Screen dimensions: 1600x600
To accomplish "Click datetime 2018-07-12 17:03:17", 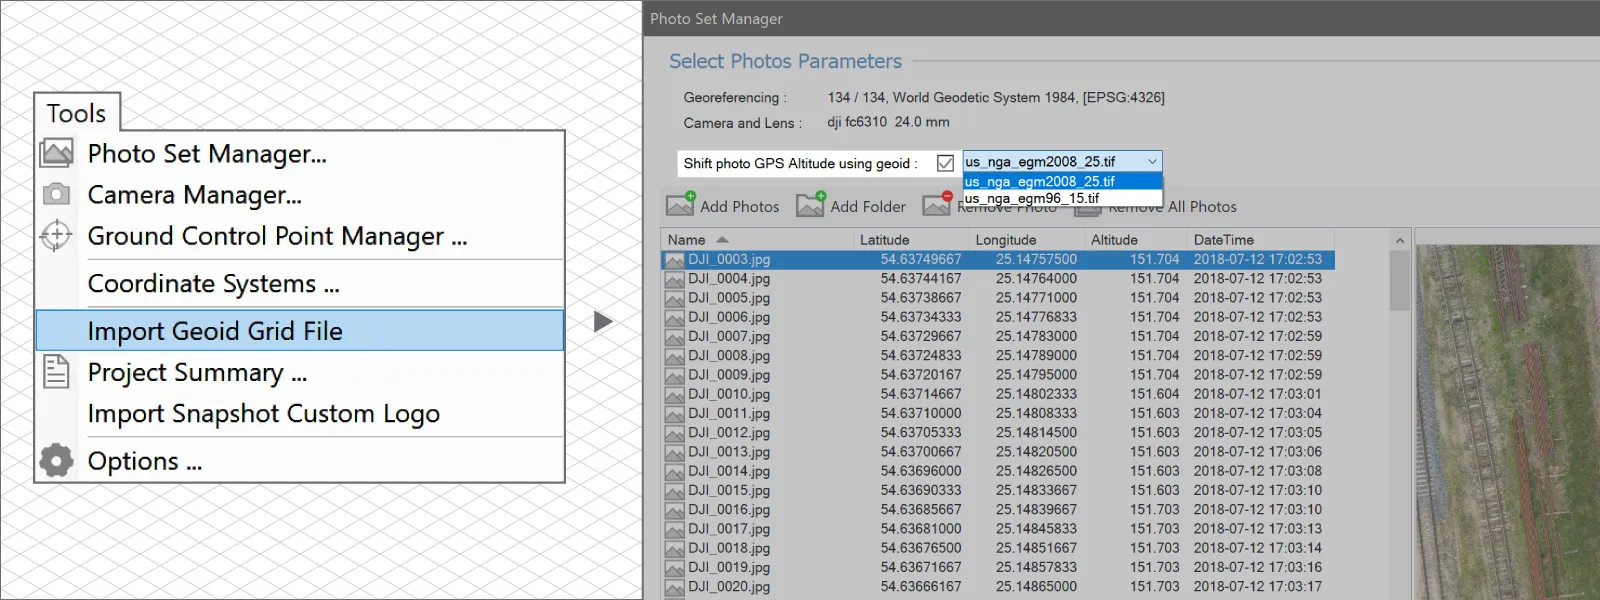I will click(1258, 587).
